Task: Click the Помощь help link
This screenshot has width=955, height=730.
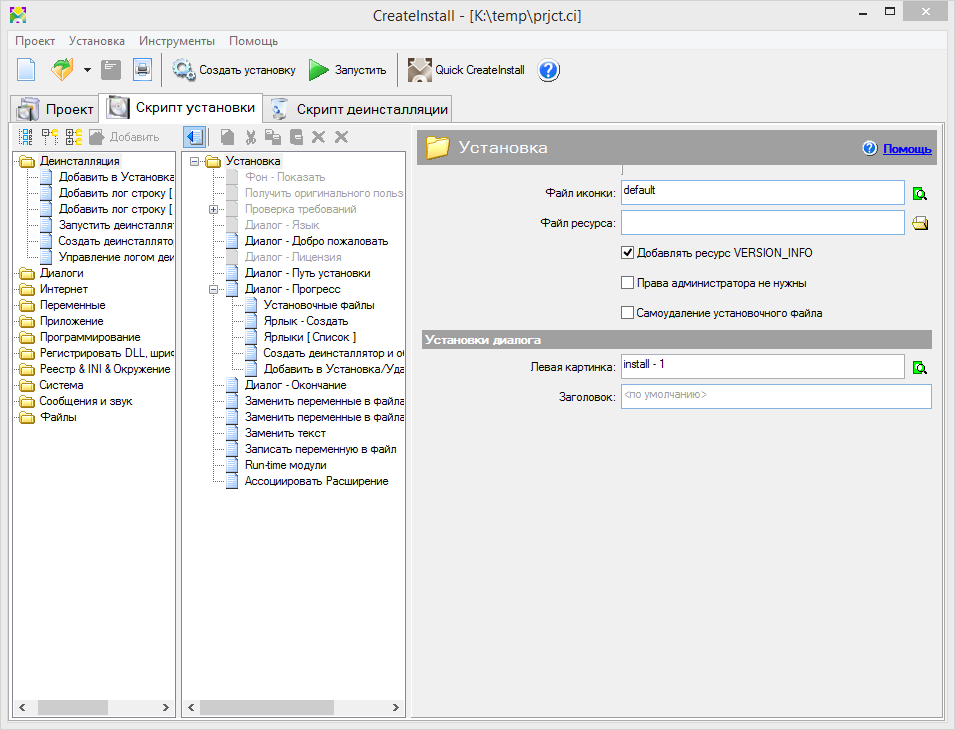Action: pyautogui.click(x=906, y=149)
